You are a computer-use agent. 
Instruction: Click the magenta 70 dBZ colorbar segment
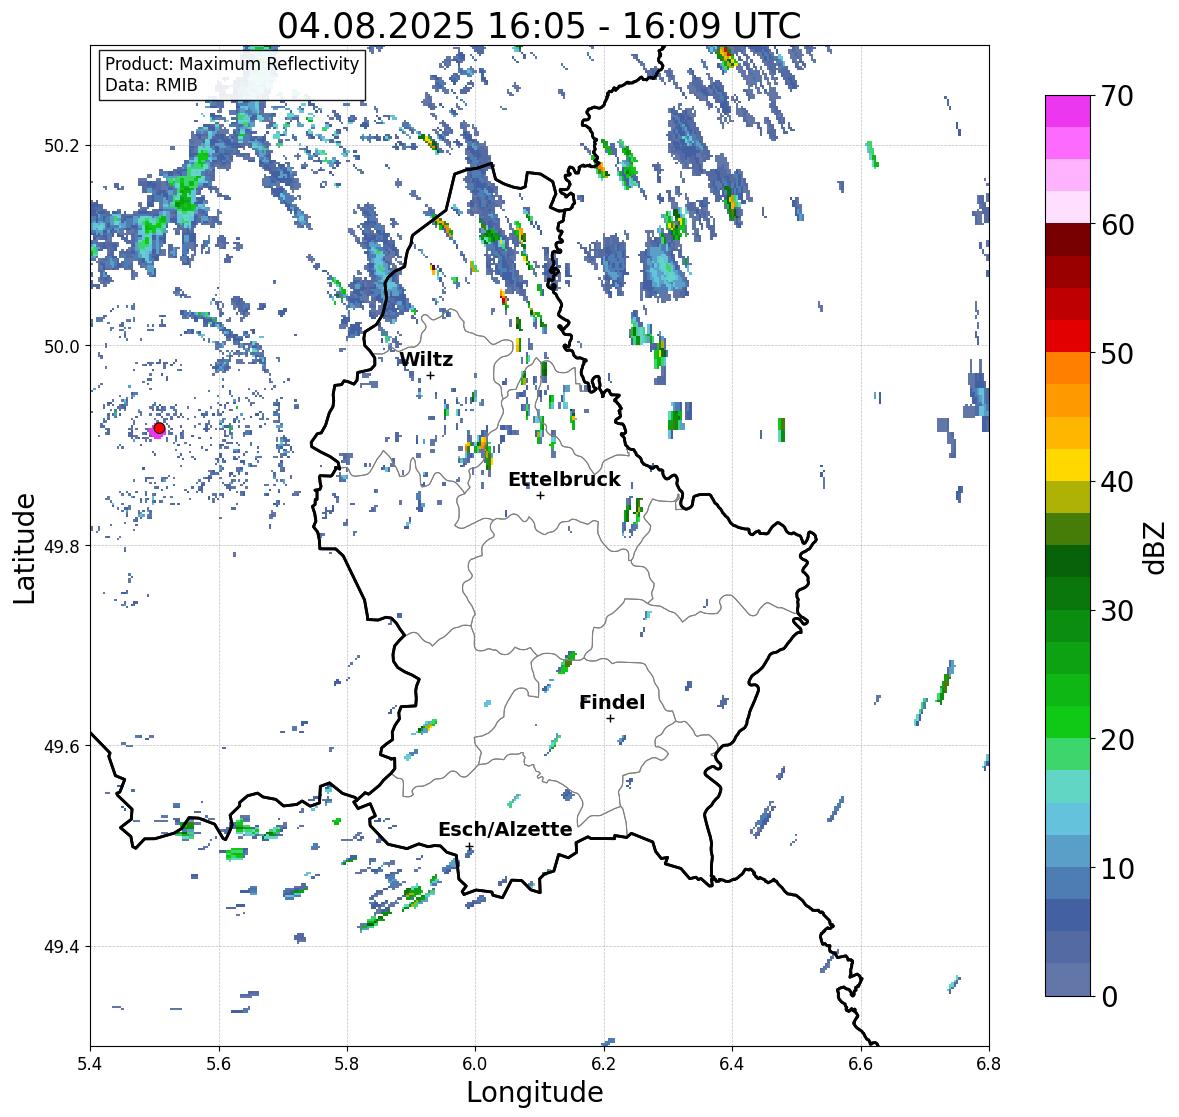point(1068,111)
